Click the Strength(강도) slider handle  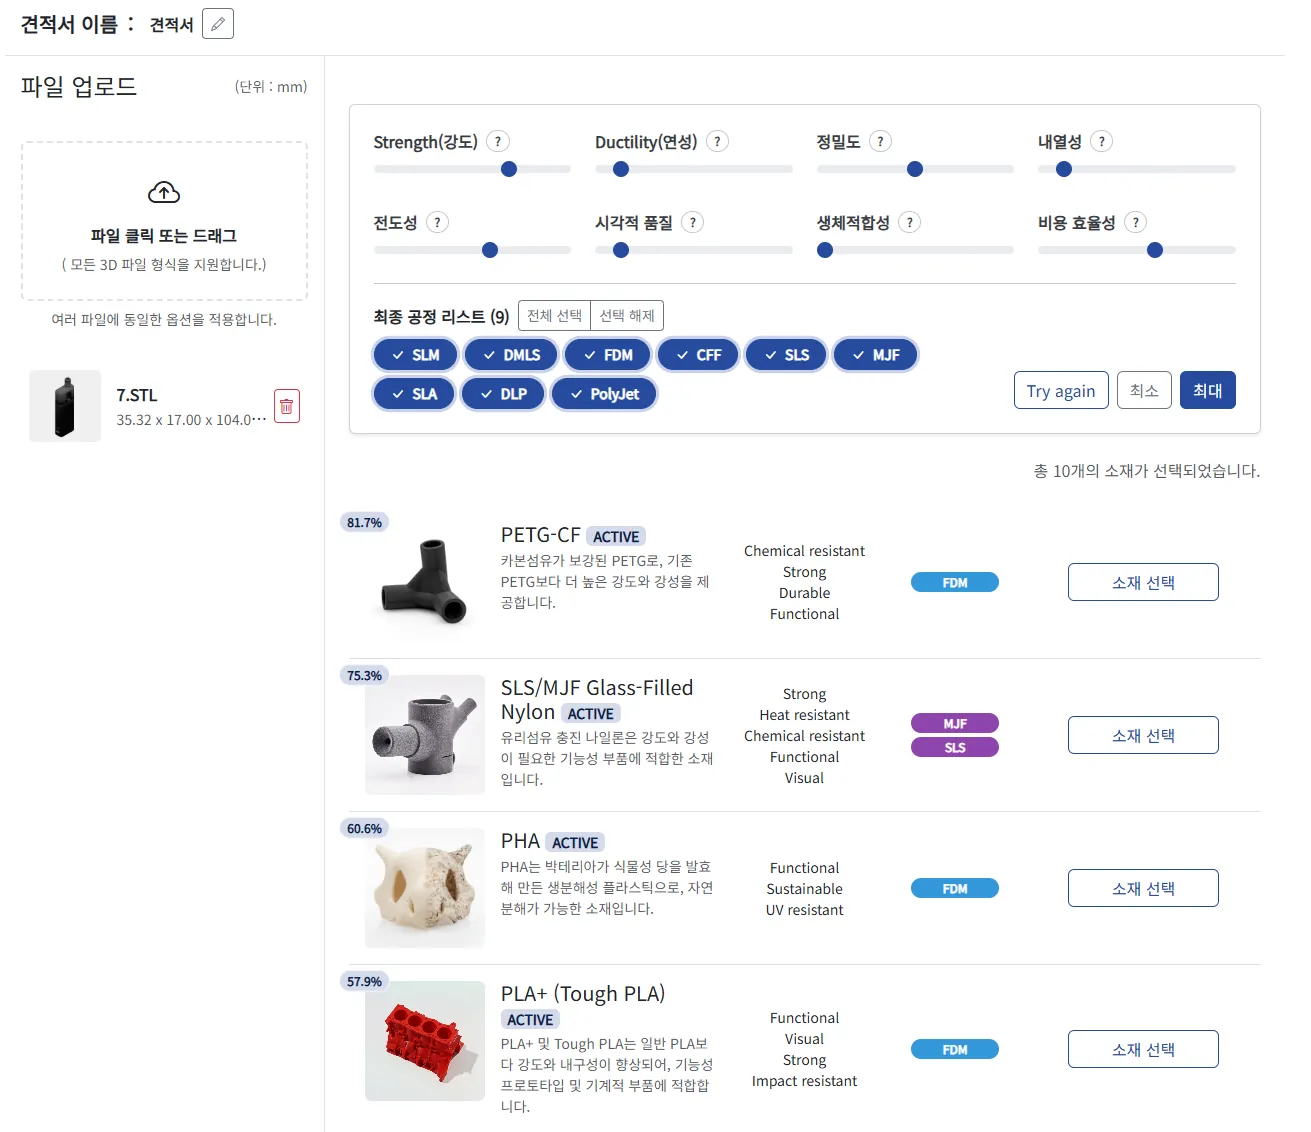[509, 169]
